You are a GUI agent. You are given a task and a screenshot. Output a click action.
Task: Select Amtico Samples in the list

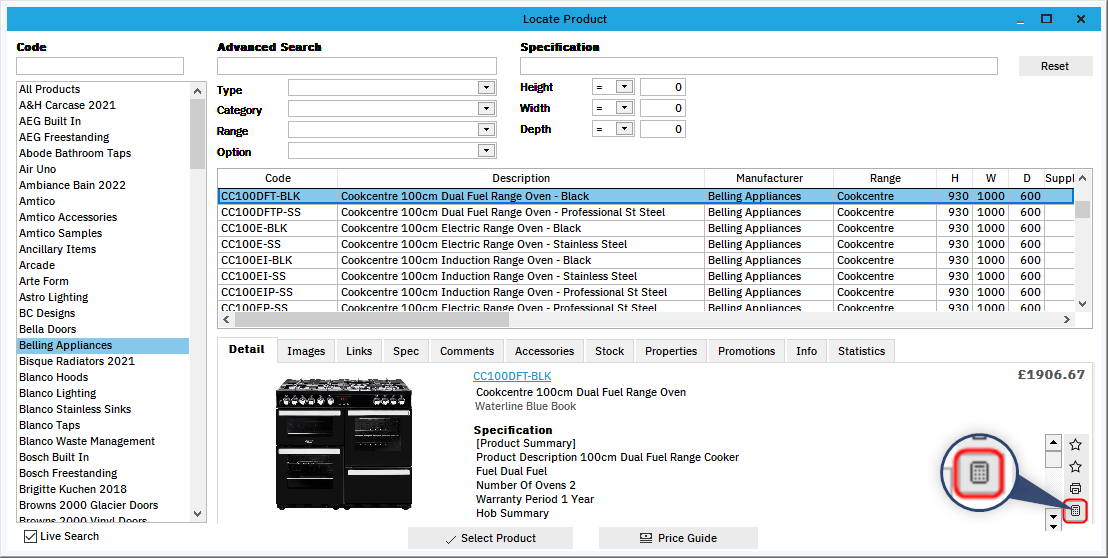(x=103, y=233)
